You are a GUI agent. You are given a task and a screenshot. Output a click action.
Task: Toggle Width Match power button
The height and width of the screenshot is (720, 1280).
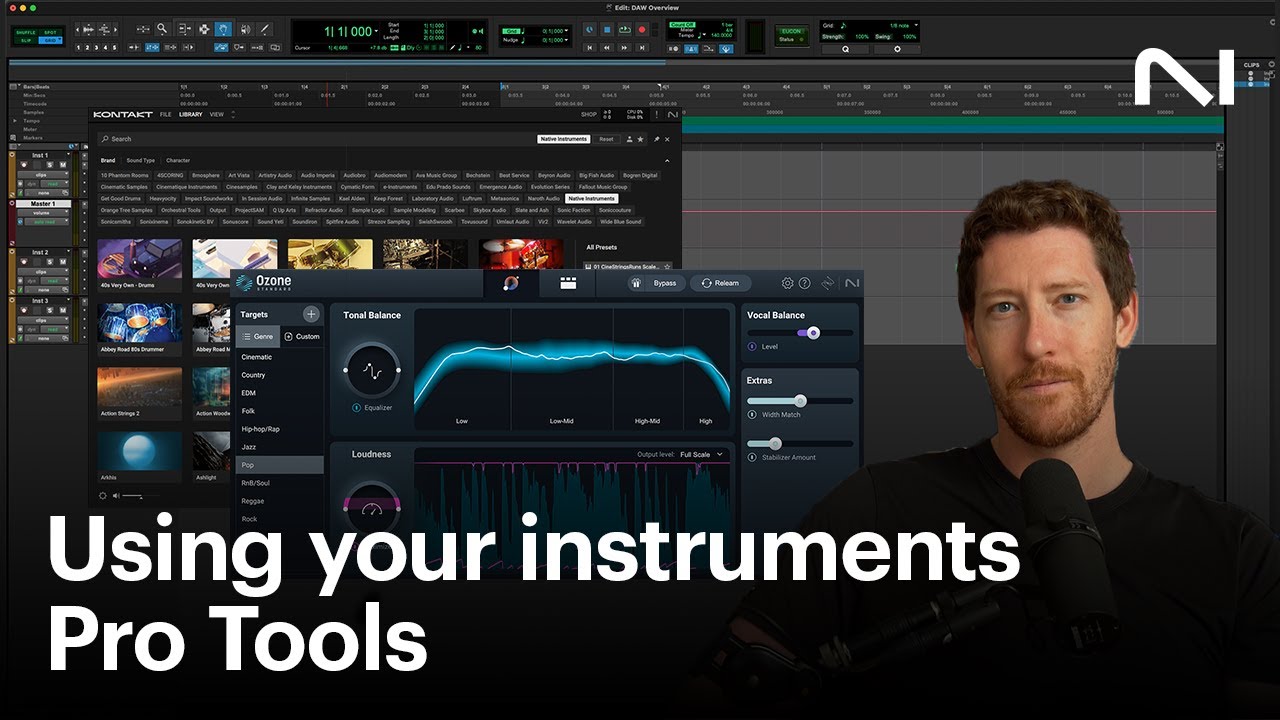point(752,414)
